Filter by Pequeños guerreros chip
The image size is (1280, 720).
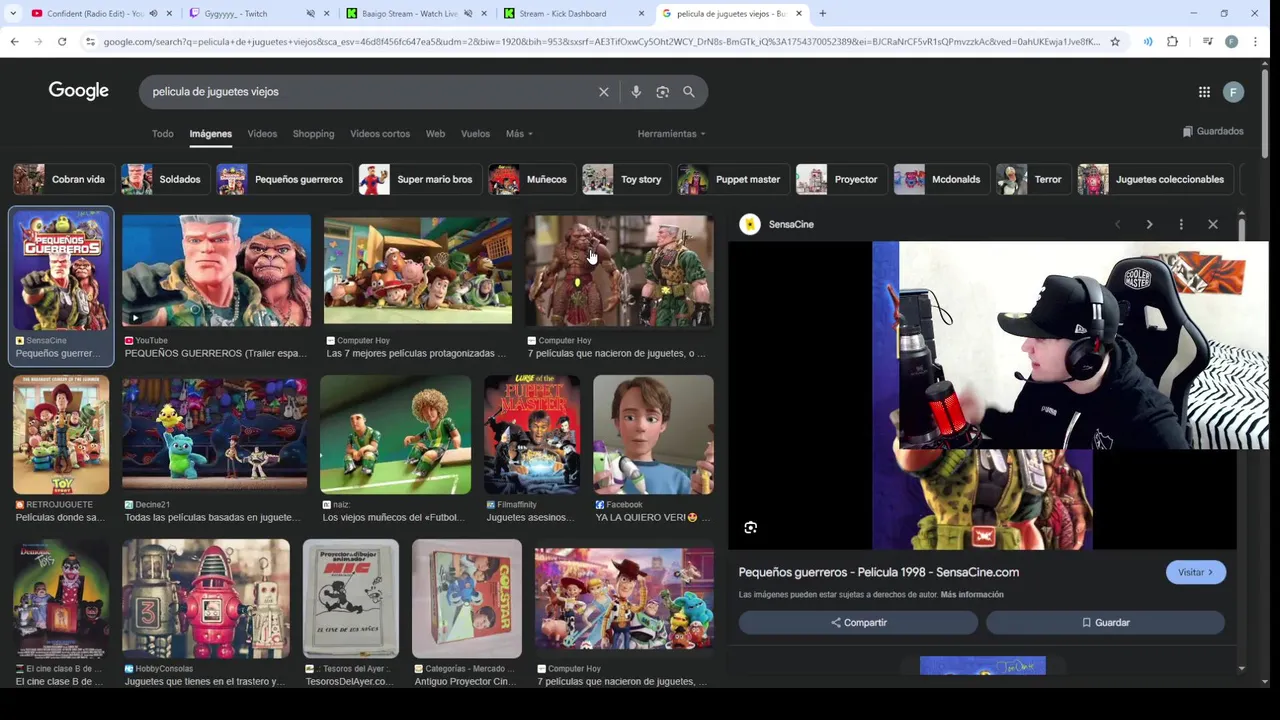coord(284,179)
